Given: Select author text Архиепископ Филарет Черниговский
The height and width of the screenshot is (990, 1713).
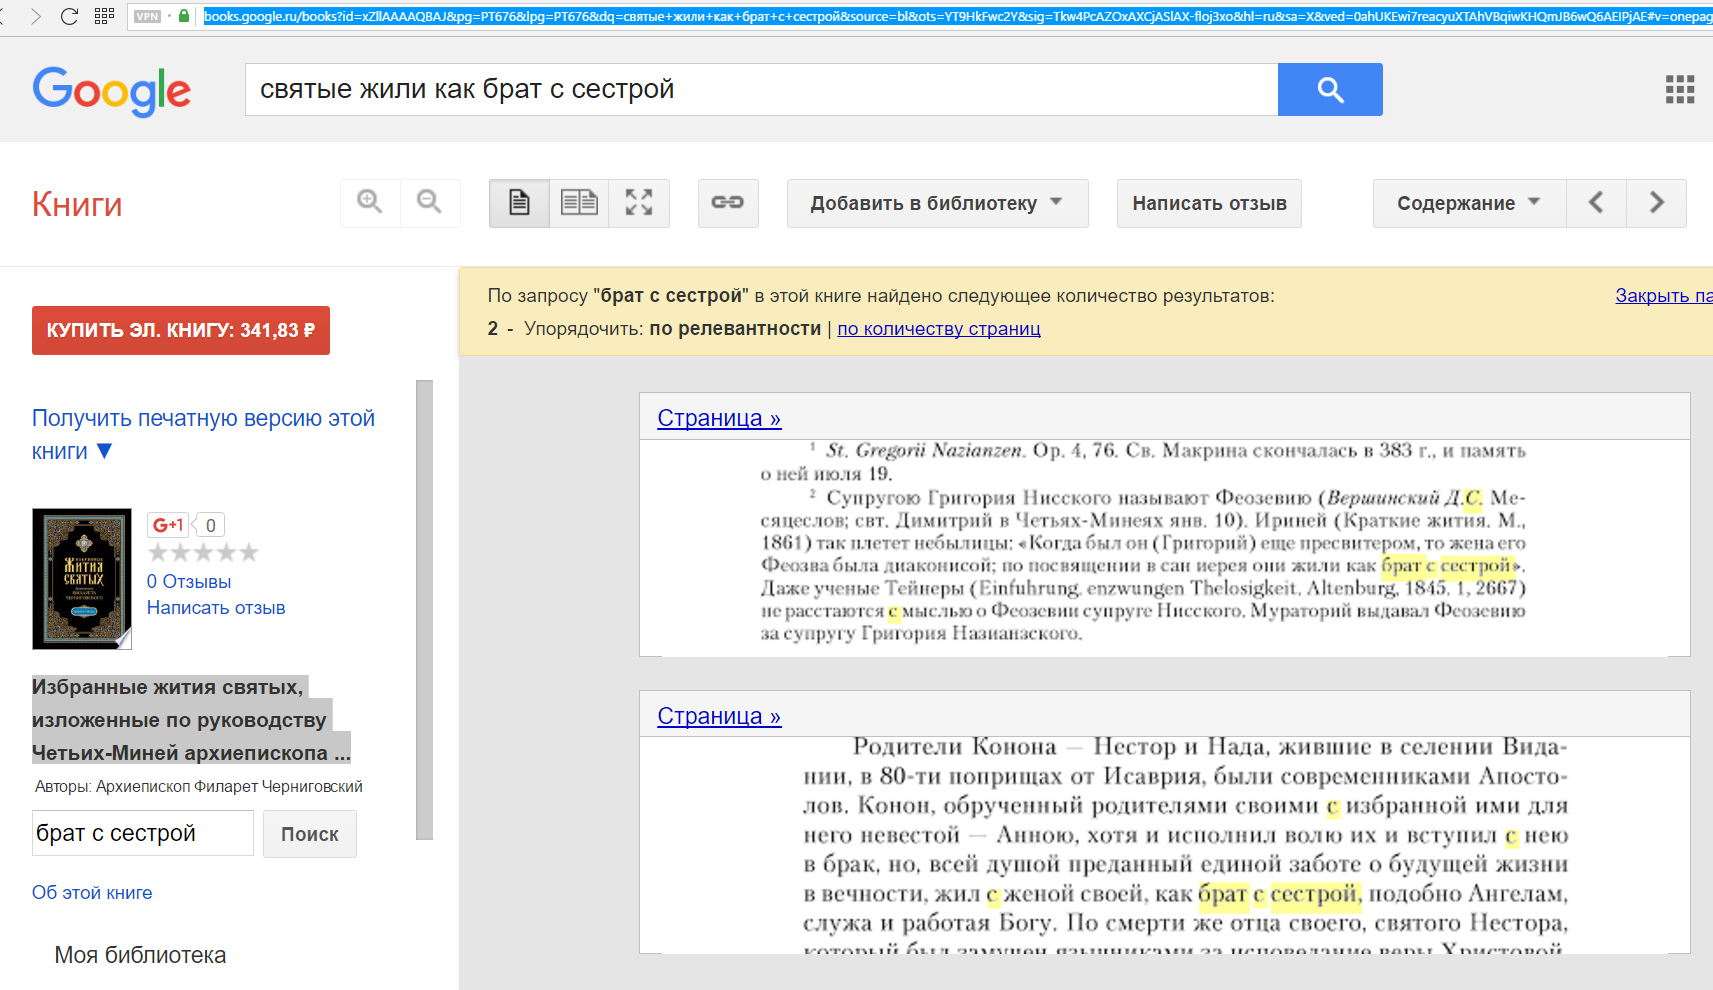Looking at the screenshot, I should tap(229, 787).
